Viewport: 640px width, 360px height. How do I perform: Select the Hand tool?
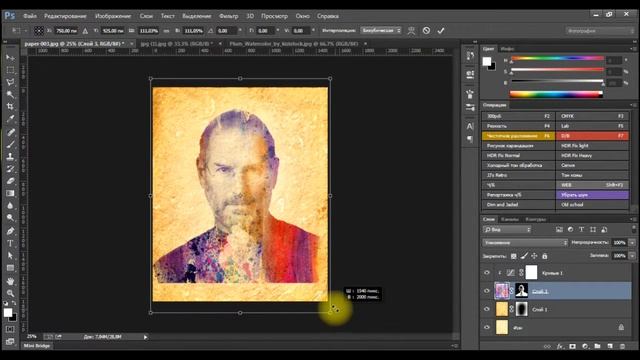[x=11, y=281]
